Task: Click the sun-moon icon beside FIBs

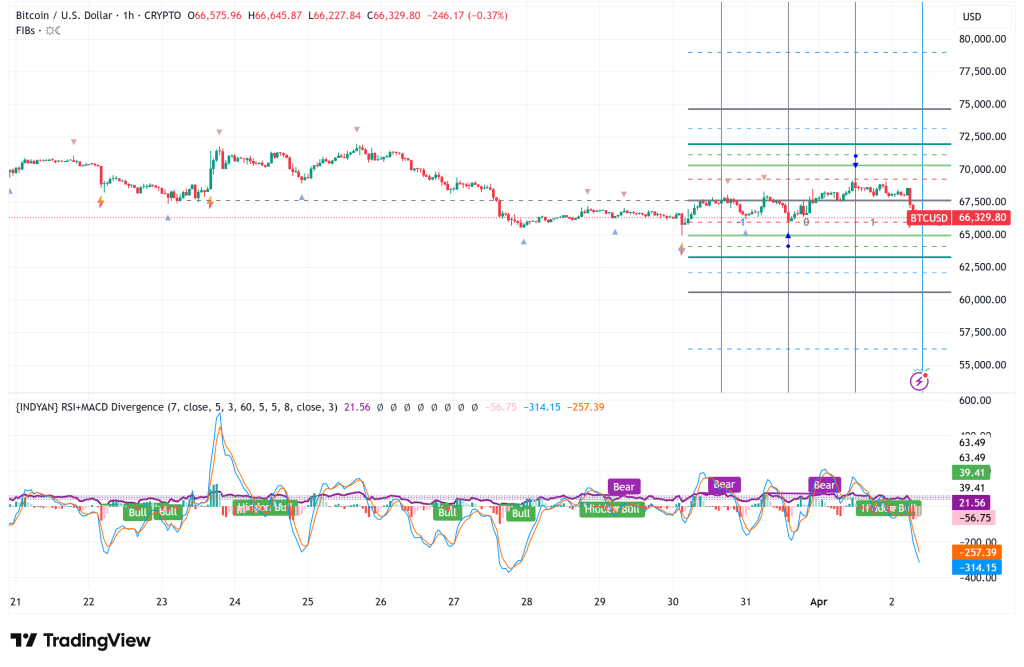Action: (x=51, y=30)
